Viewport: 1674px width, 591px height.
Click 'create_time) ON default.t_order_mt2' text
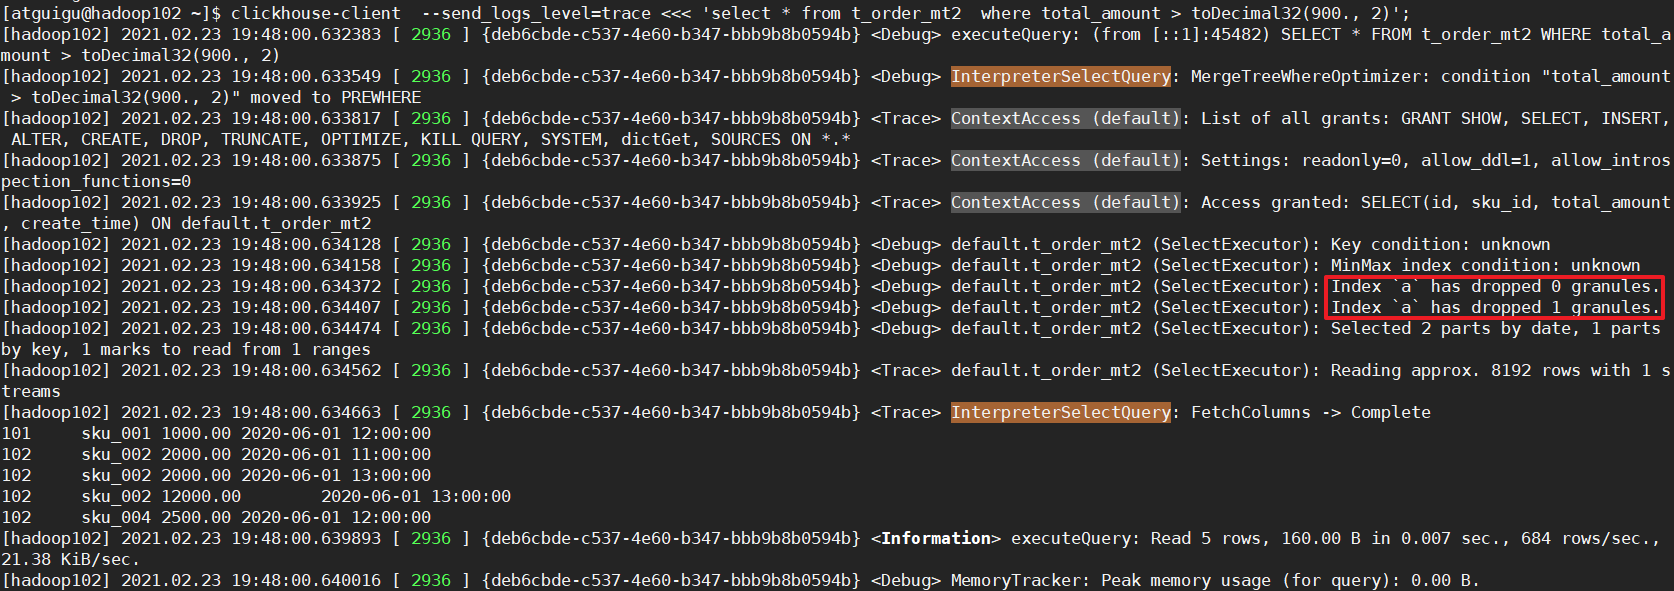(x=196, y=223)
